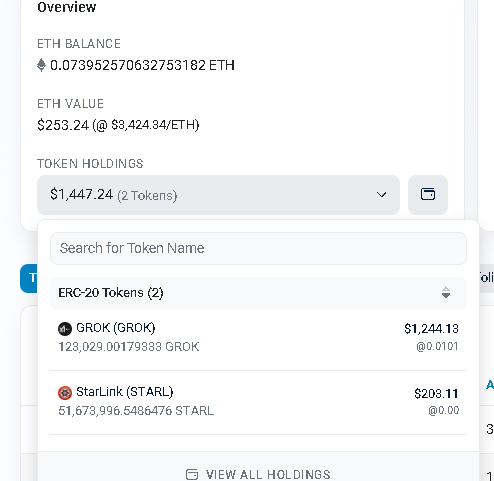494x481 pixels.
Task: Toggle the $1,447.24 token holdings dropdown
Action: [218, 195]
